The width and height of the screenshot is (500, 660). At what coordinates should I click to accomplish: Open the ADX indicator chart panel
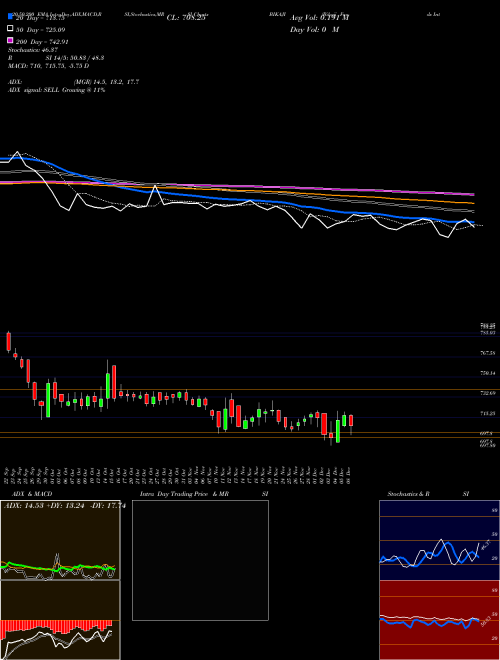[60, 540]
